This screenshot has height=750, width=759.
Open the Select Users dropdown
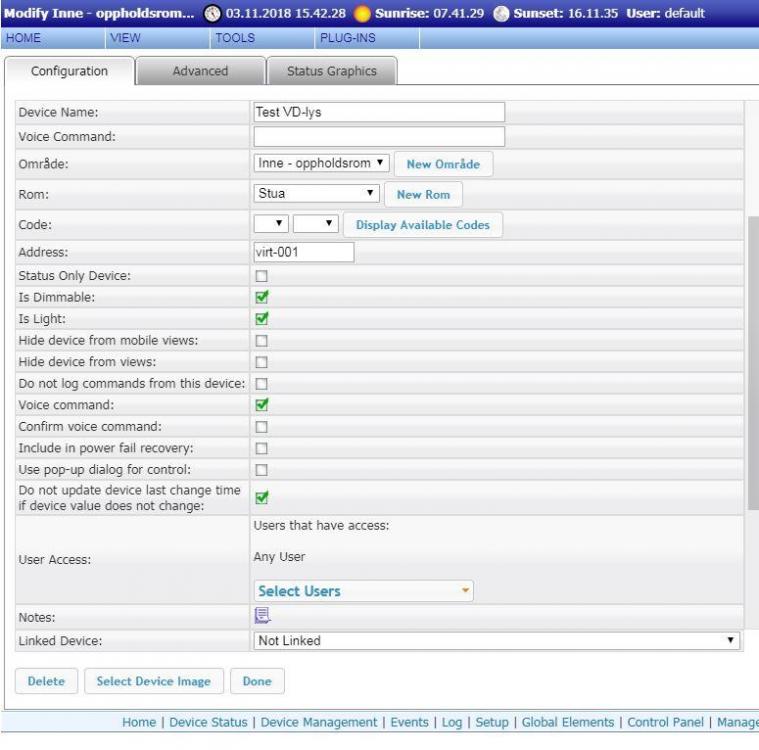point(363,591)
